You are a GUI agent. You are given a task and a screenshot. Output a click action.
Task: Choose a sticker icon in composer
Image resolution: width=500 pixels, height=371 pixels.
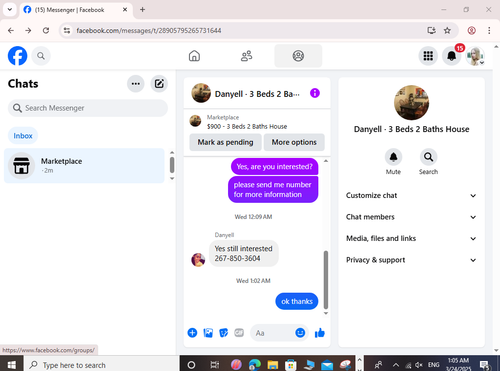click(223, 333)
